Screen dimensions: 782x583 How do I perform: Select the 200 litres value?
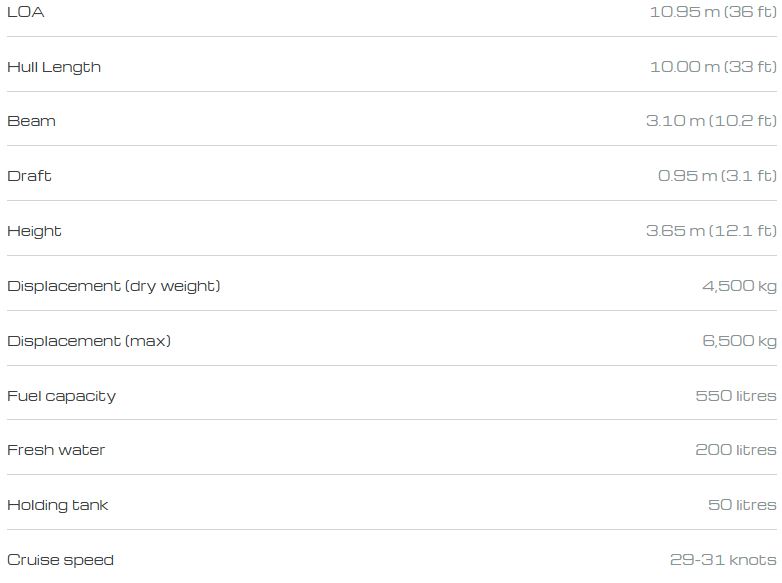735,450
